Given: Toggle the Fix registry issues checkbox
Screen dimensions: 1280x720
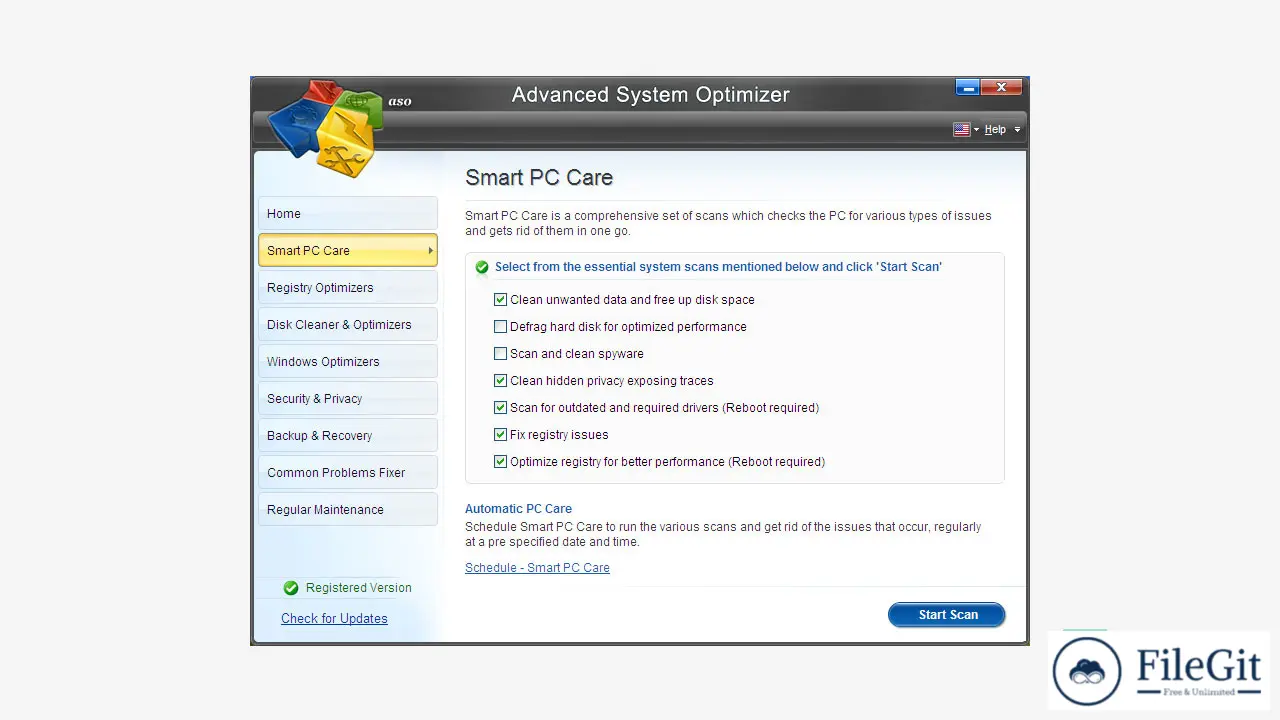Looking at the screenshot, I should point(501,434).
